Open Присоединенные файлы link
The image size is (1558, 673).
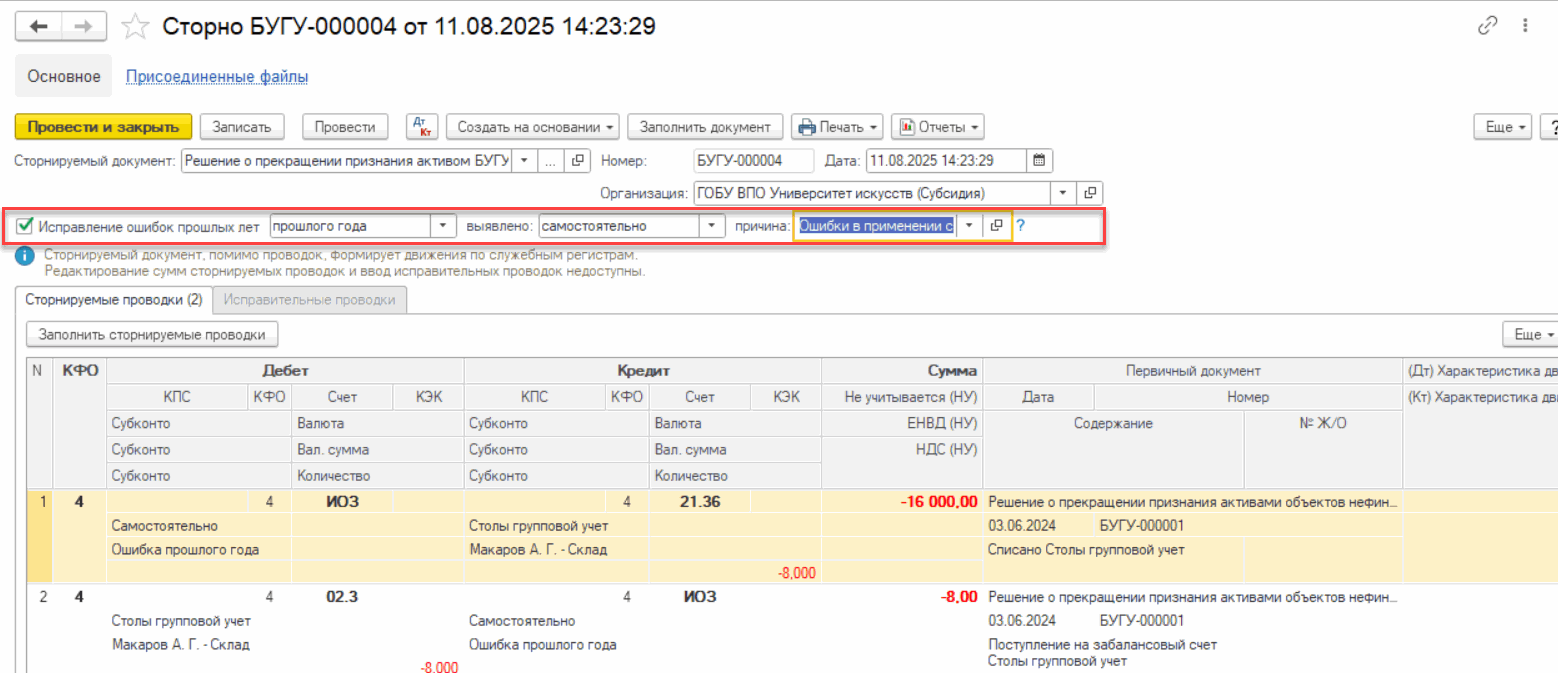(216, 76)
